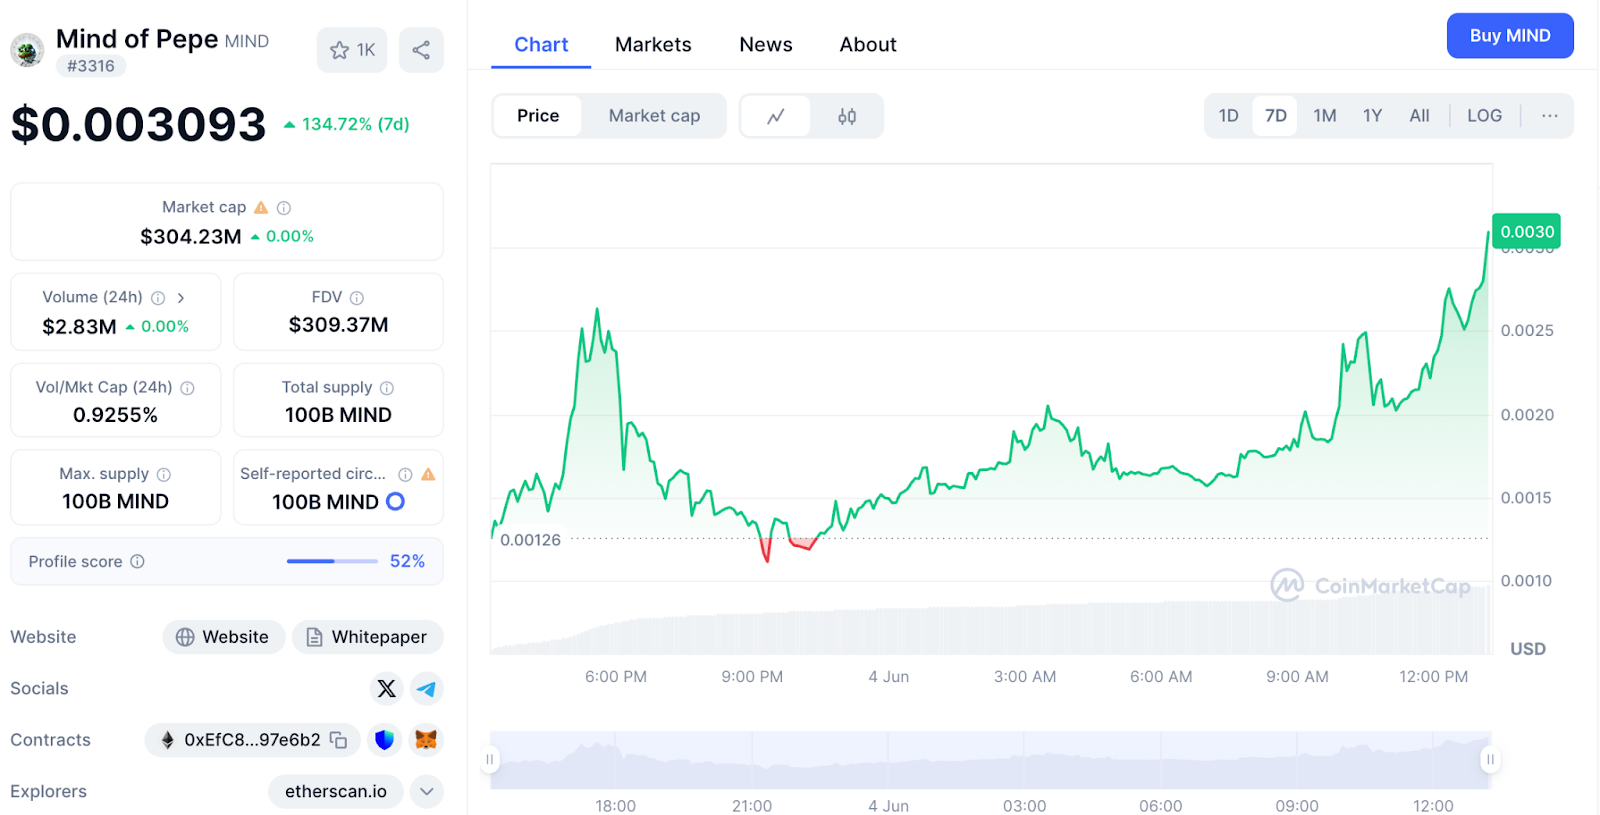Click the star watchlist icon

(340, 50)
